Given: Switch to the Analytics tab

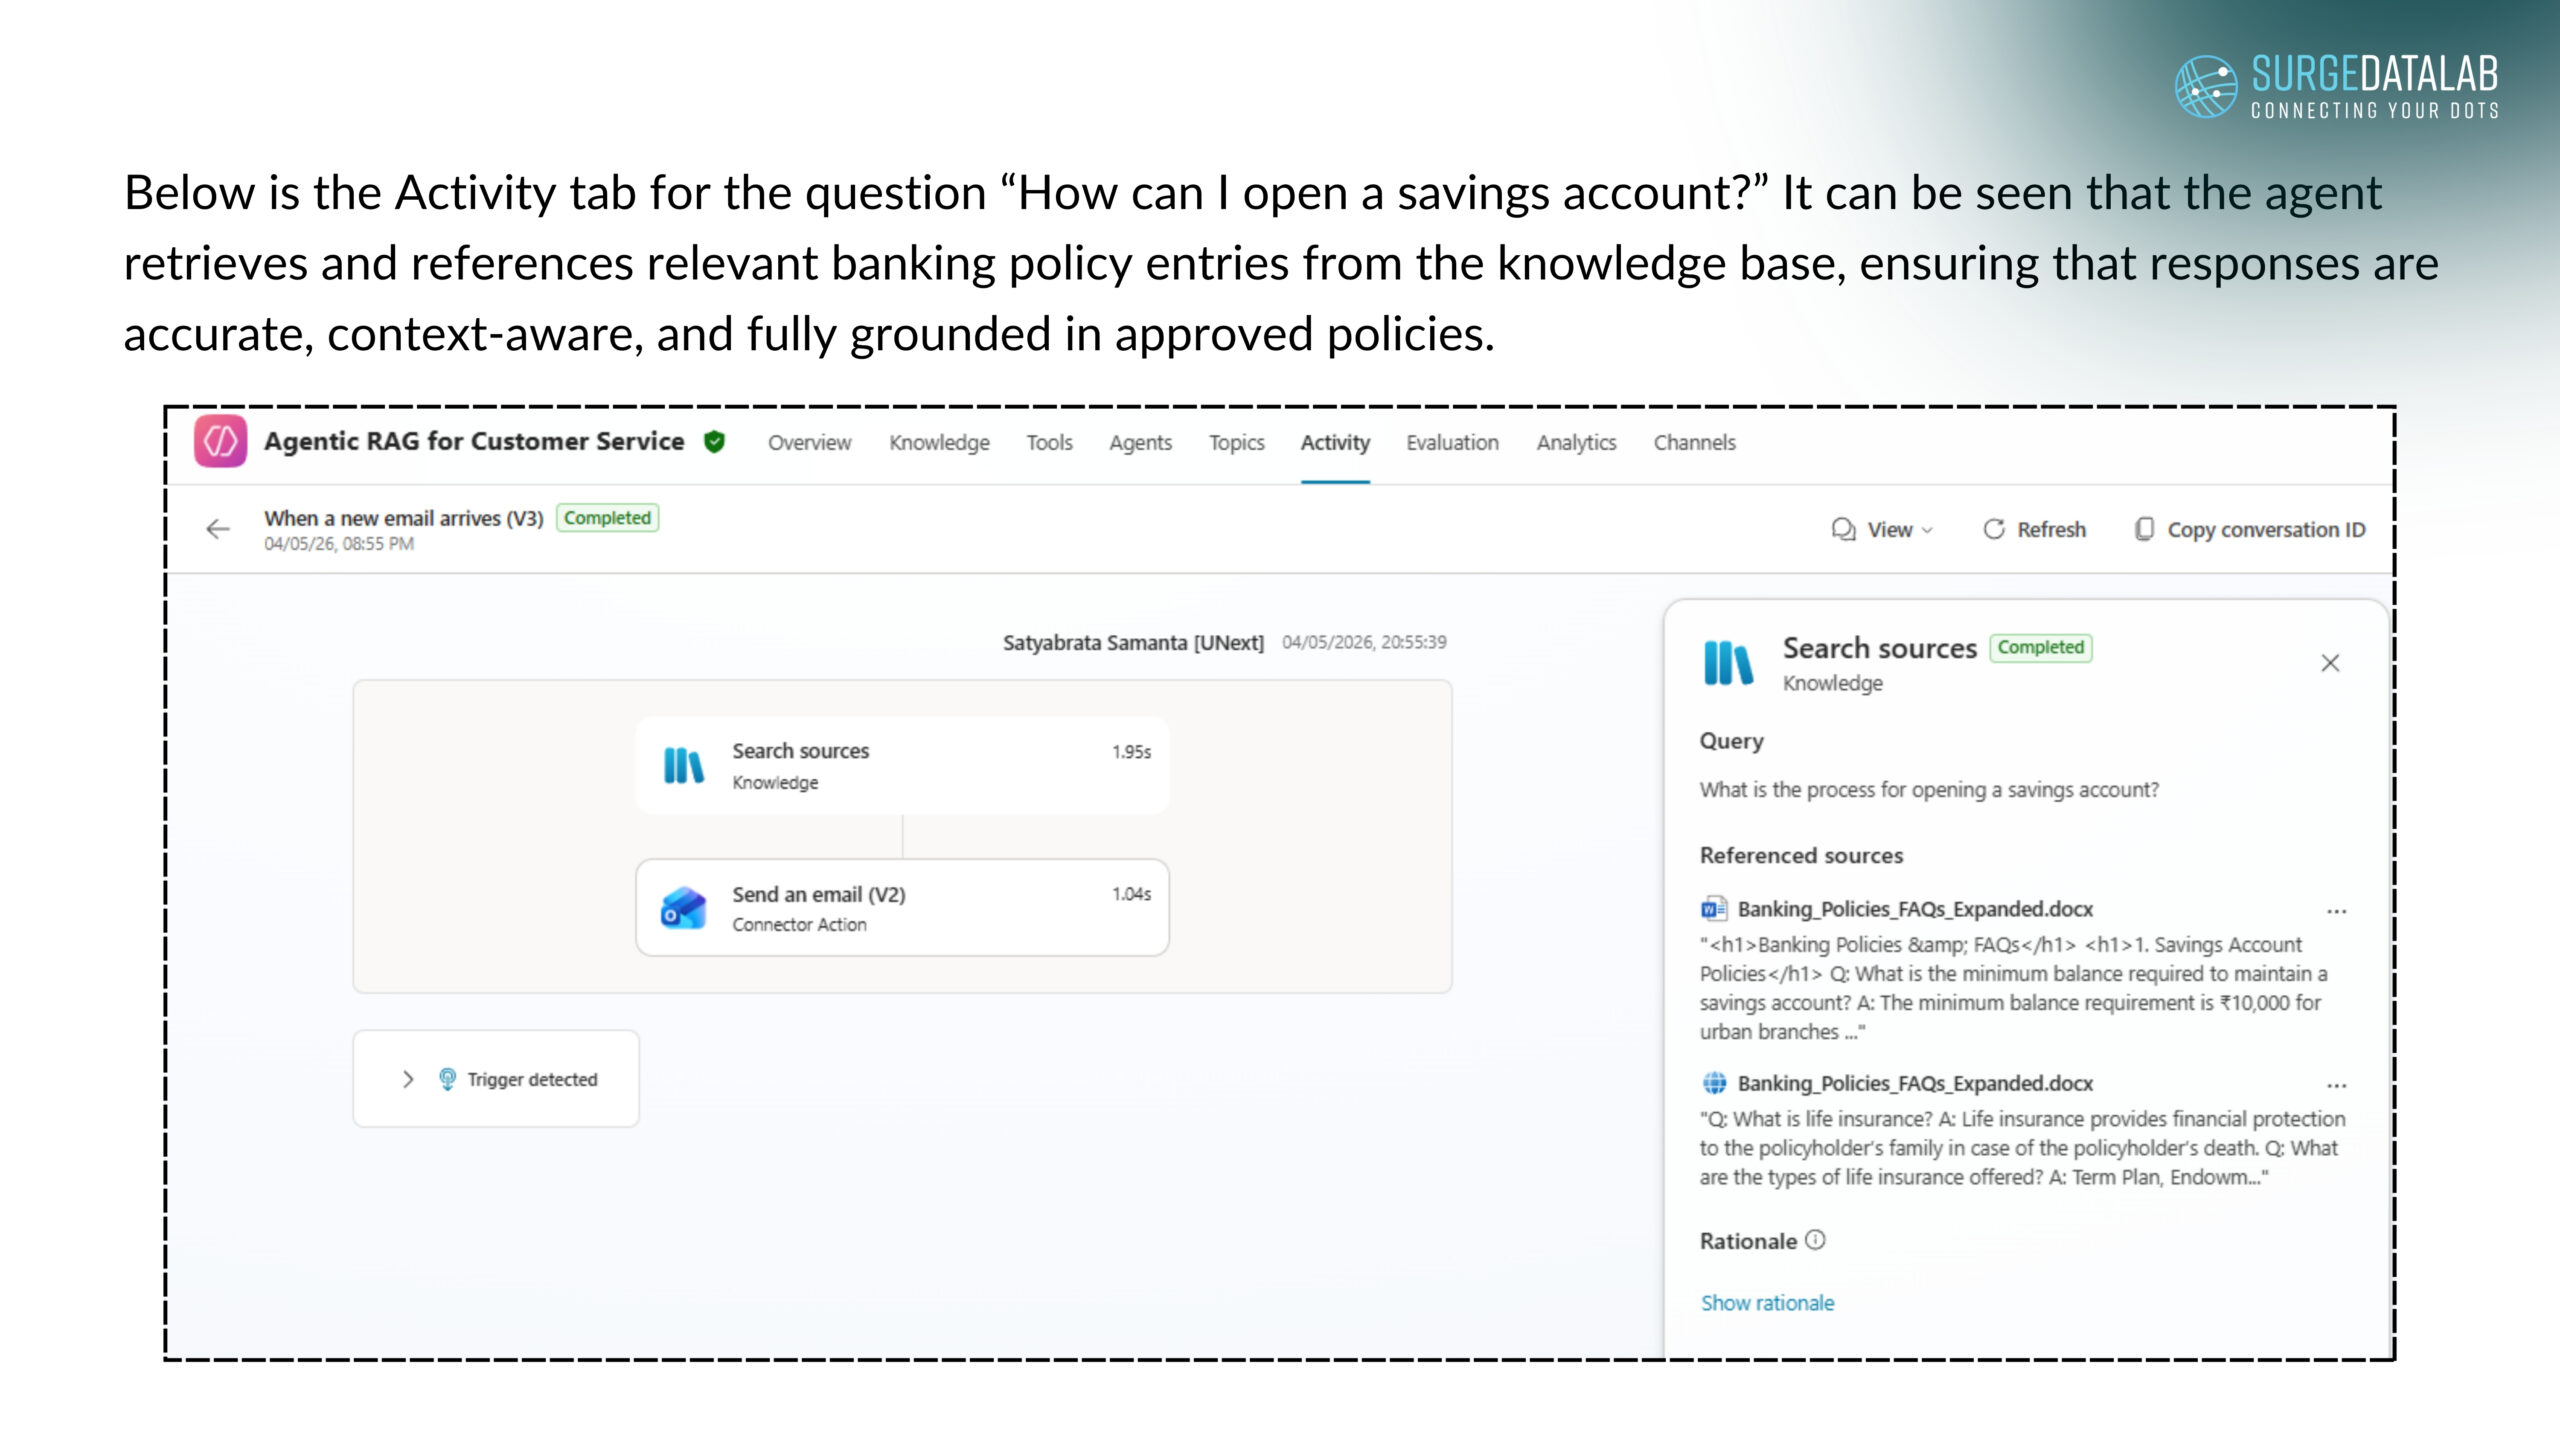Looking at the screenshot, I should click(1576, 442).
